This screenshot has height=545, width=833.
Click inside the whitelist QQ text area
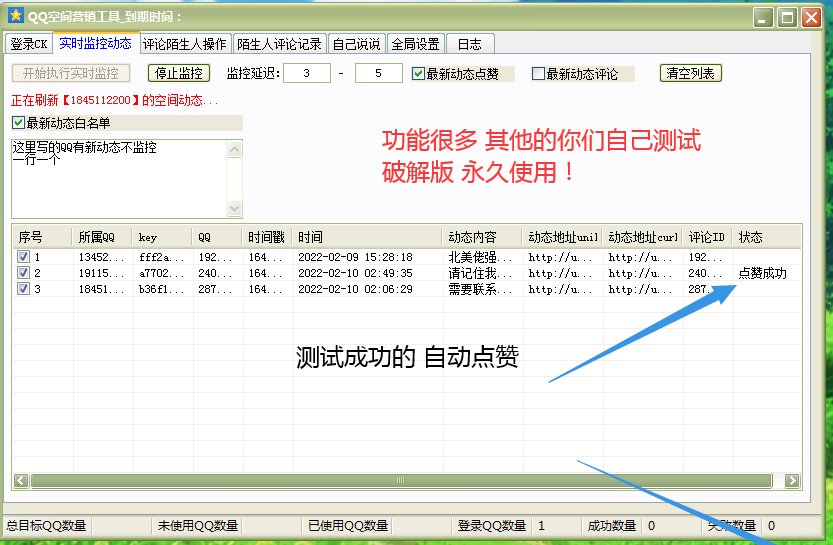pyautogui.click(x=120, y=179)
